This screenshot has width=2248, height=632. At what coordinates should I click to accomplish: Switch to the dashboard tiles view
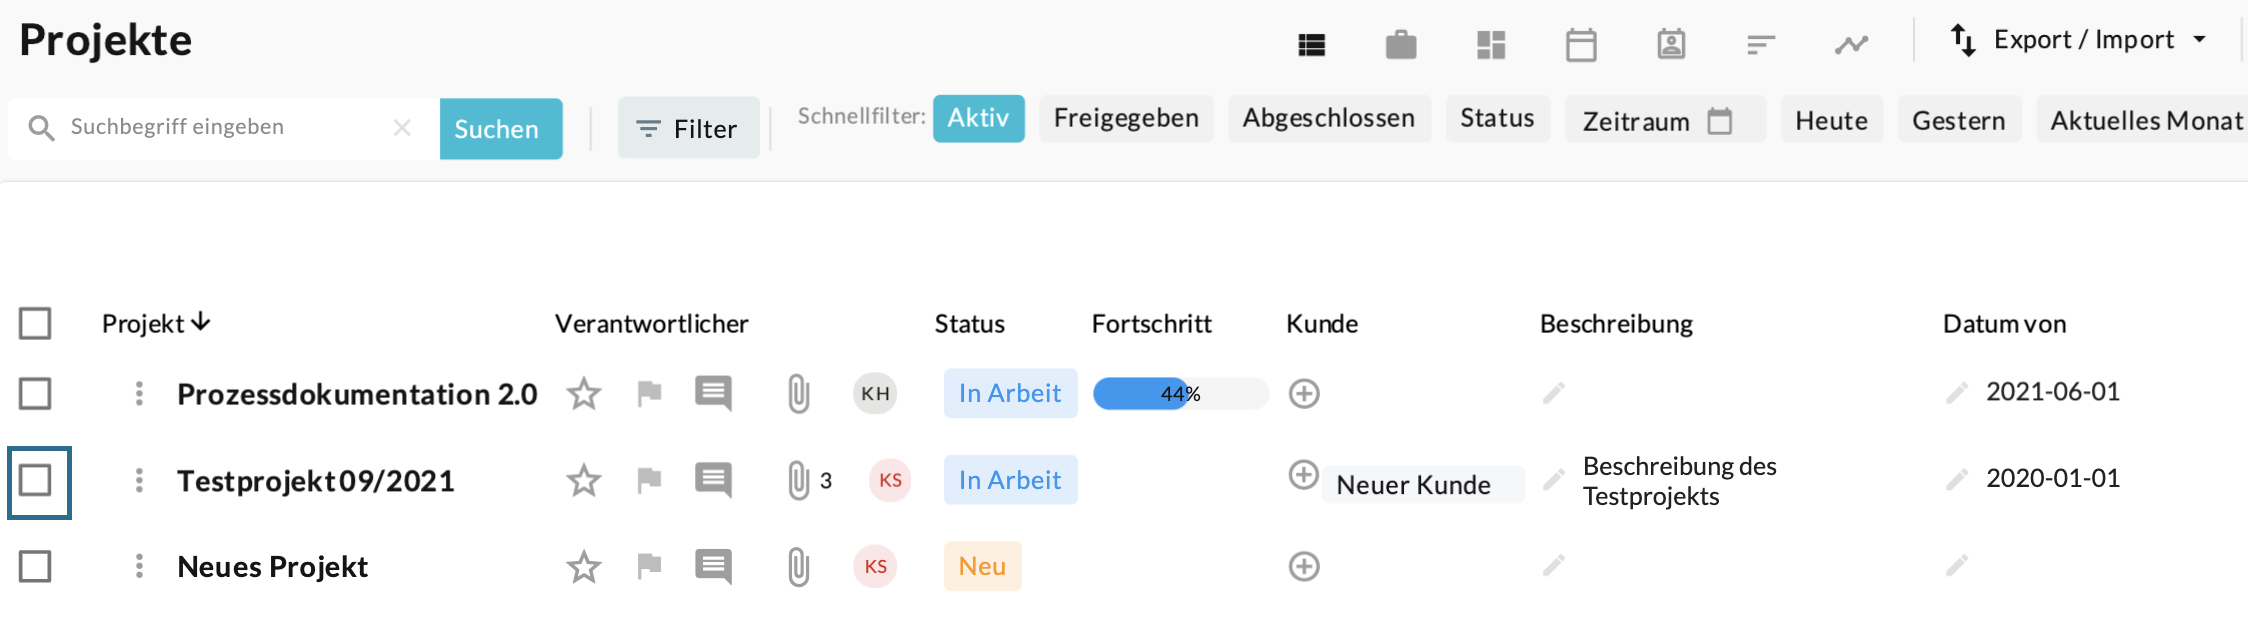click(1491, 45)
